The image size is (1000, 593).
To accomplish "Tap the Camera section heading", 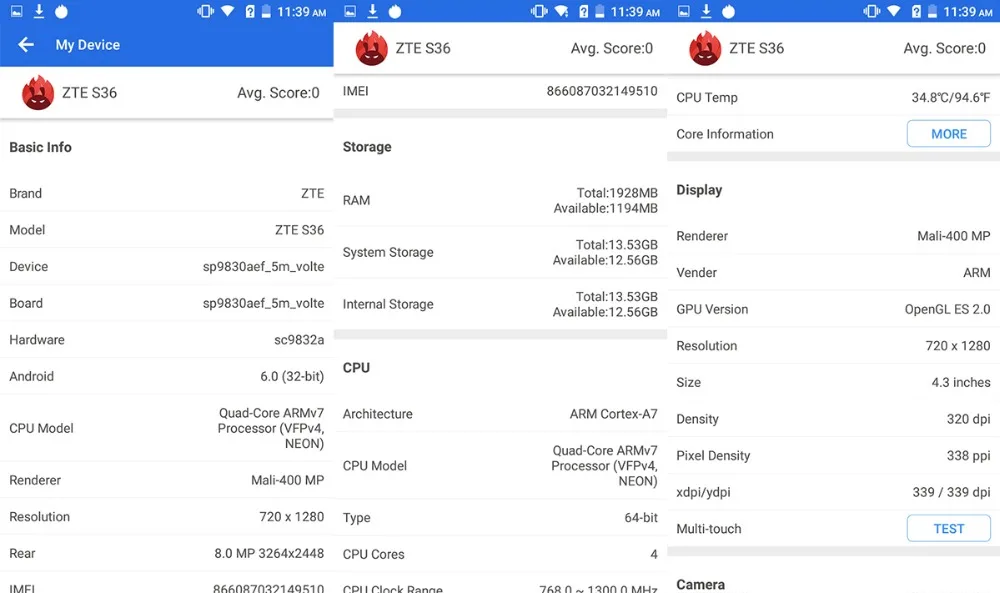I will 700,584.
